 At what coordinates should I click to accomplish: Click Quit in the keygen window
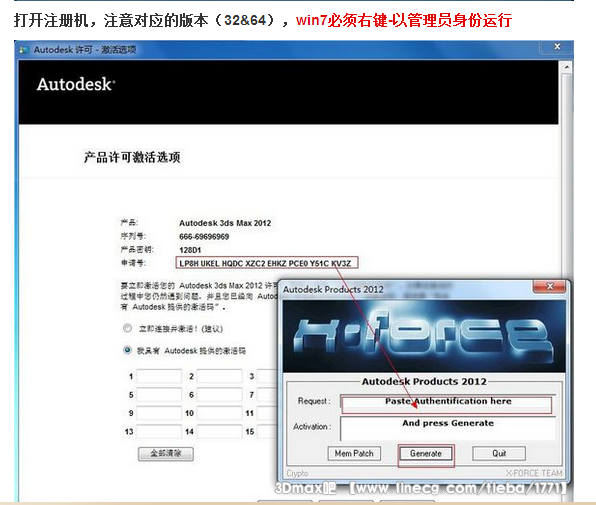tap(499, 453)
